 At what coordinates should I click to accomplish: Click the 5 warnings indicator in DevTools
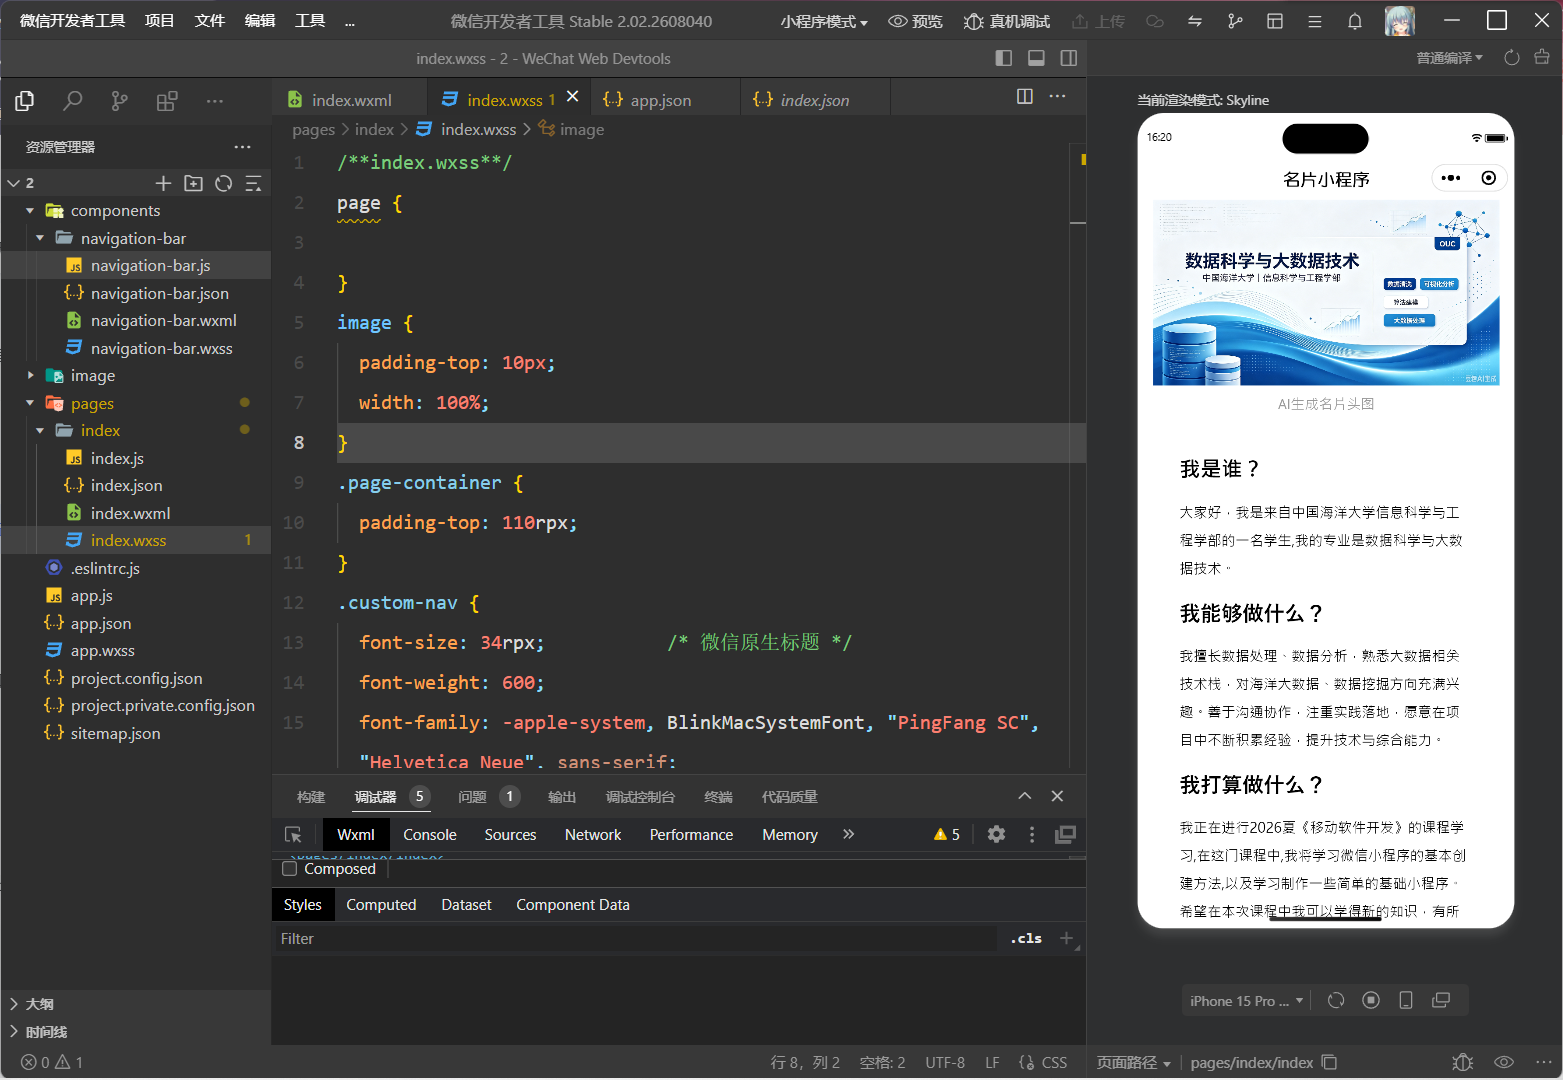tap(946, 834)
